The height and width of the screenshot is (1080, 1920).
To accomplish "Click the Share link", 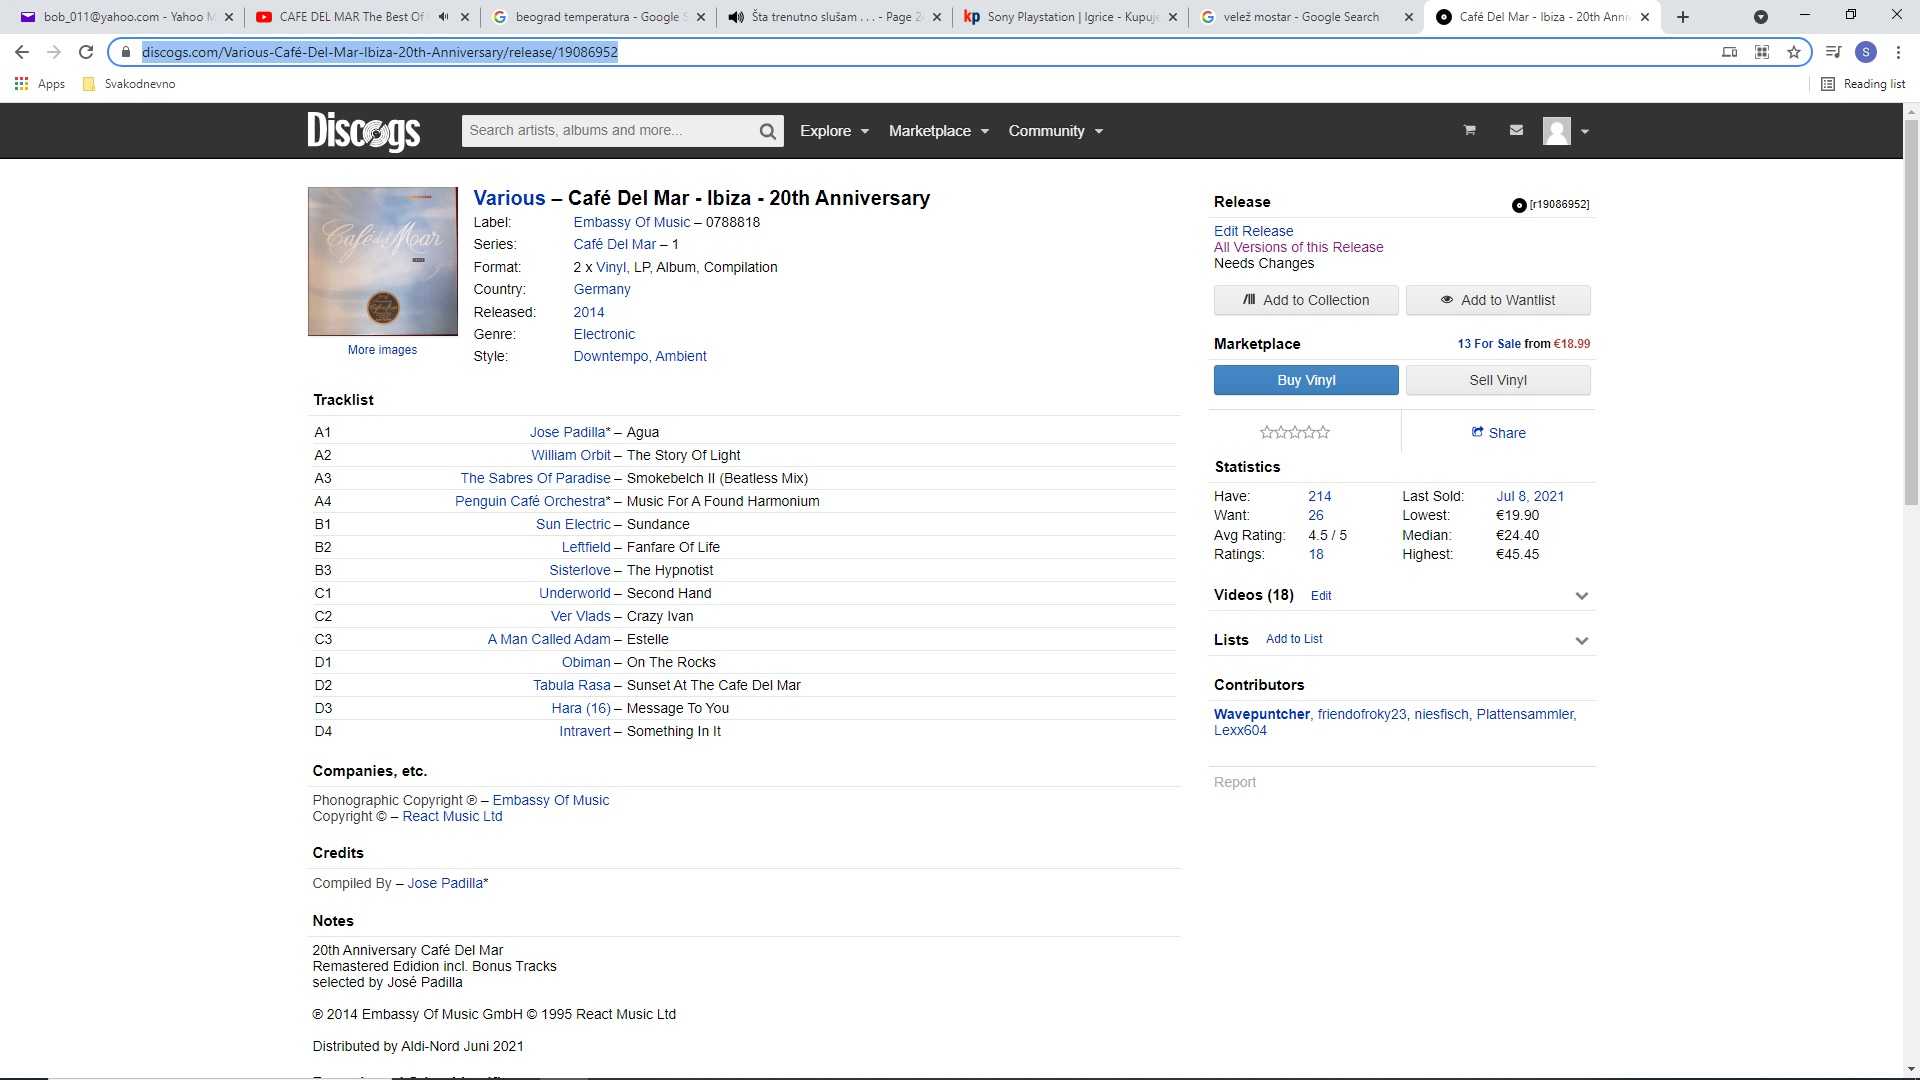I will [x=1498, y=433].
